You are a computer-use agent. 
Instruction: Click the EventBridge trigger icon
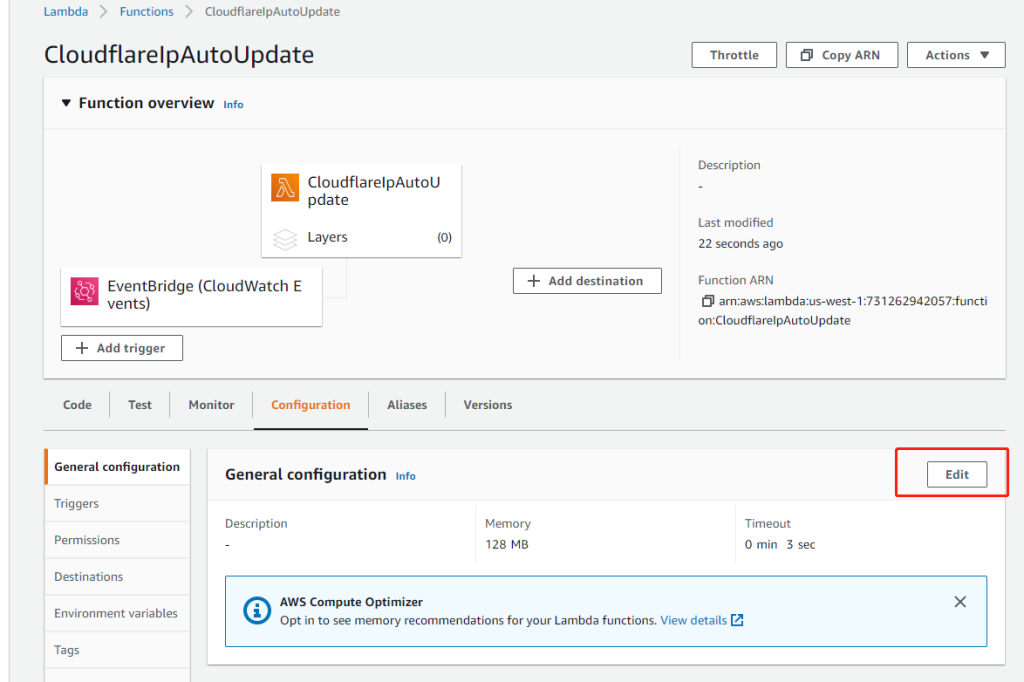tap(85, 291)
